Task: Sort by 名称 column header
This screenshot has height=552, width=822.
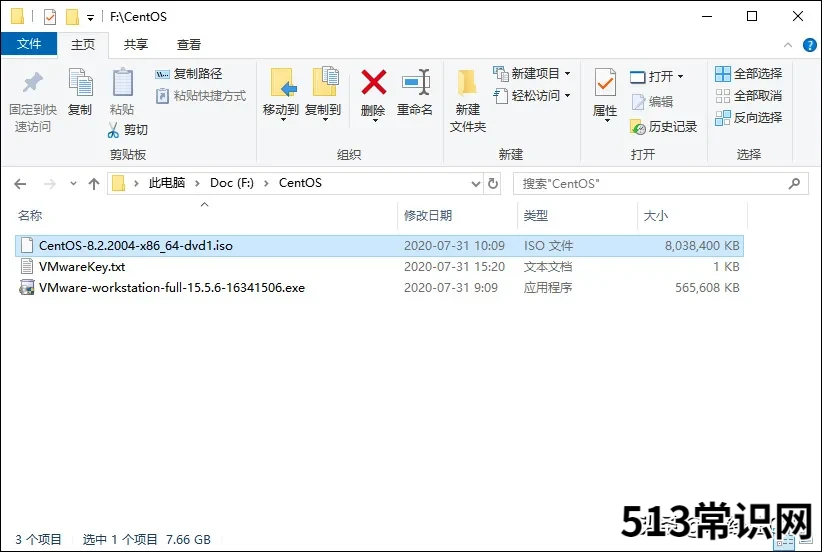Action: click(30, 215)
